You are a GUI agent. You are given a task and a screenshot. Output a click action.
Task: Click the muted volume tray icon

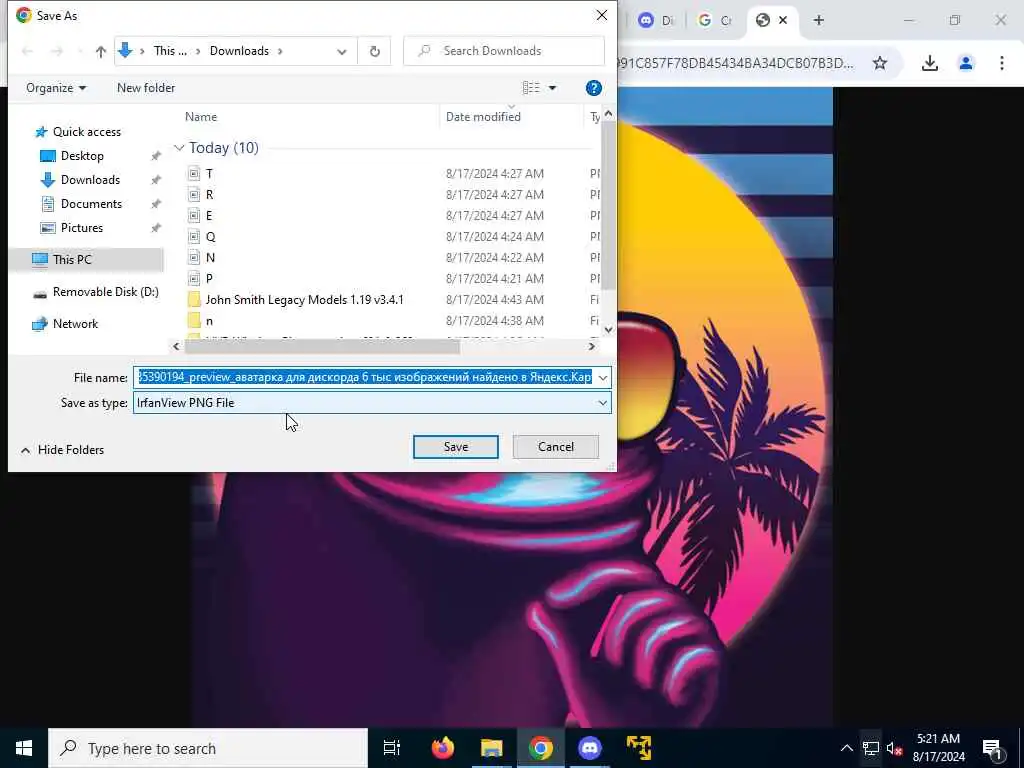point(895,748)
